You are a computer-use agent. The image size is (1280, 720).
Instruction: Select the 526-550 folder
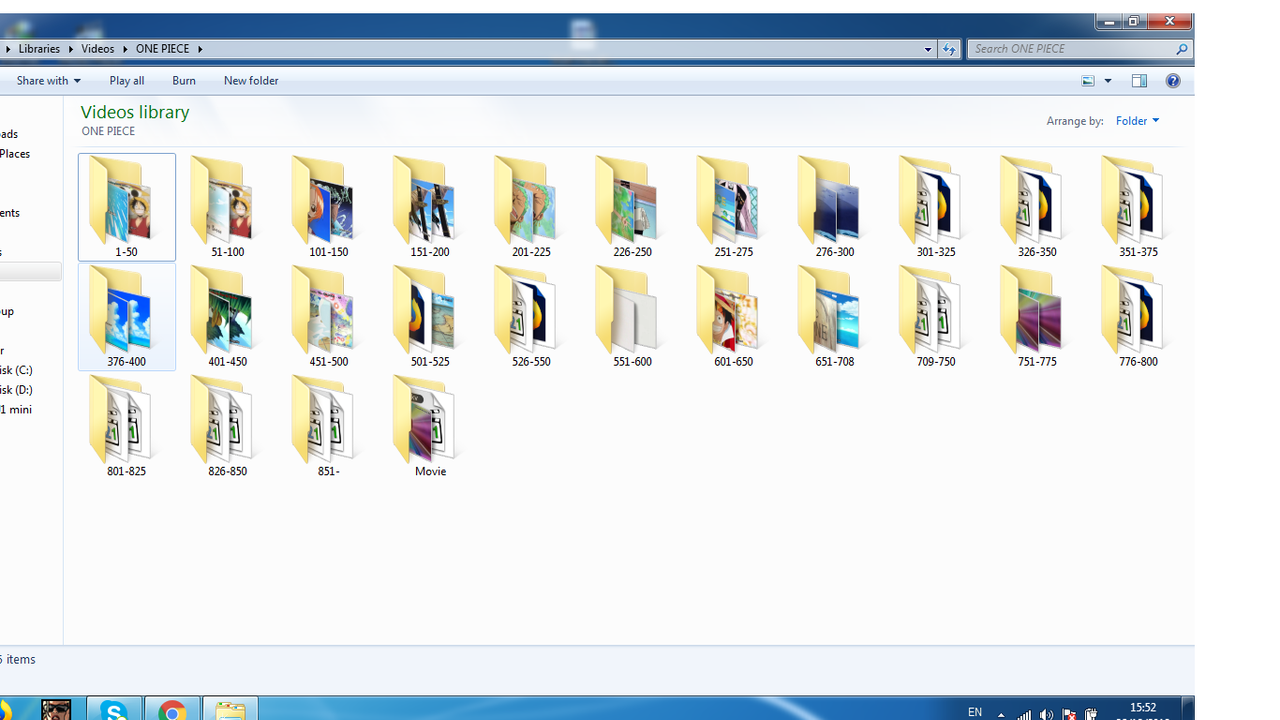531,317
